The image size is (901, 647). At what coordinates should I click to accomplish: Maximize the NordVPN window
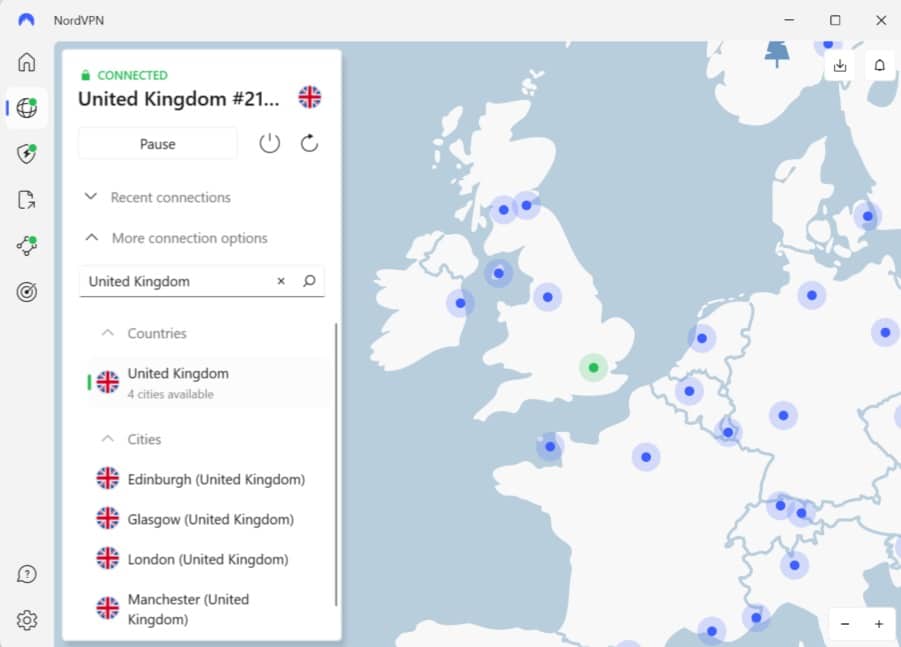(x=835, y=20)
